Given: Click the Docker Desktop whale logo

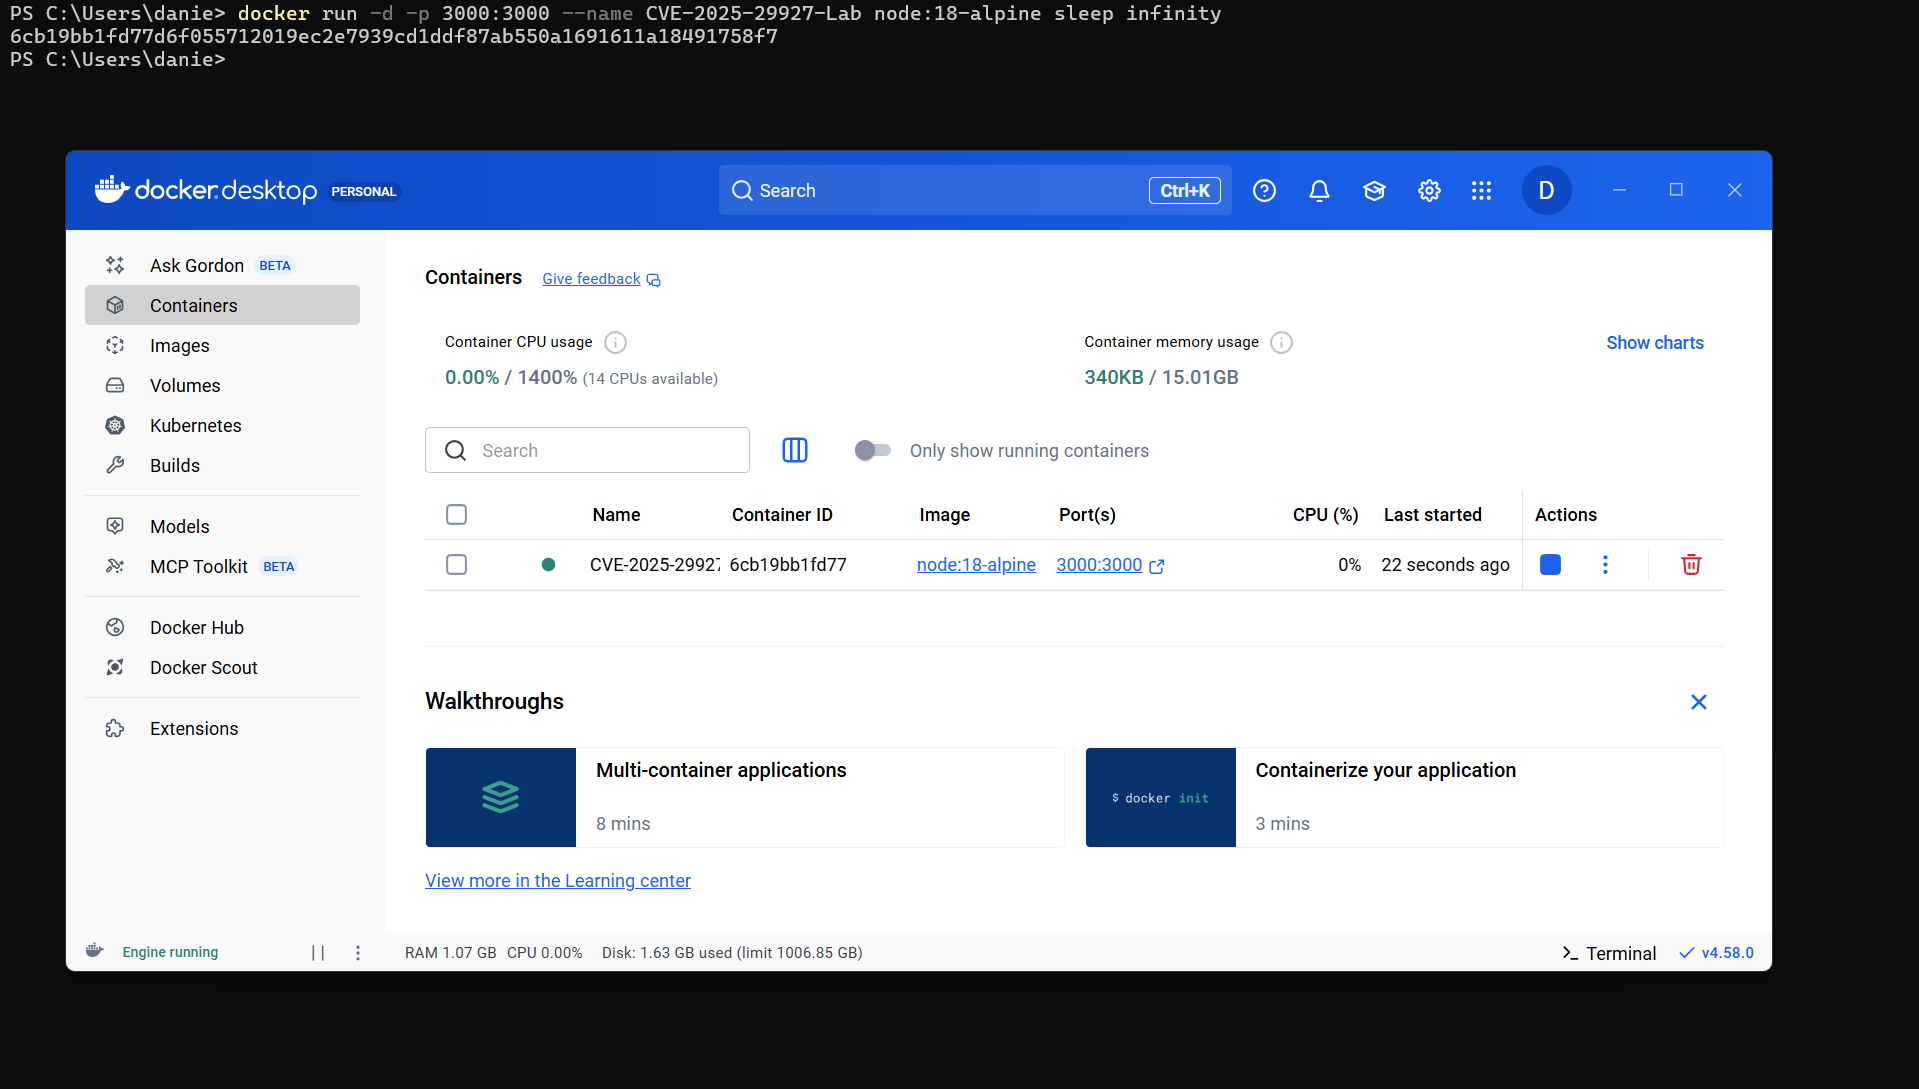Looking at the screenshot, I should click(x=112, y=189).
